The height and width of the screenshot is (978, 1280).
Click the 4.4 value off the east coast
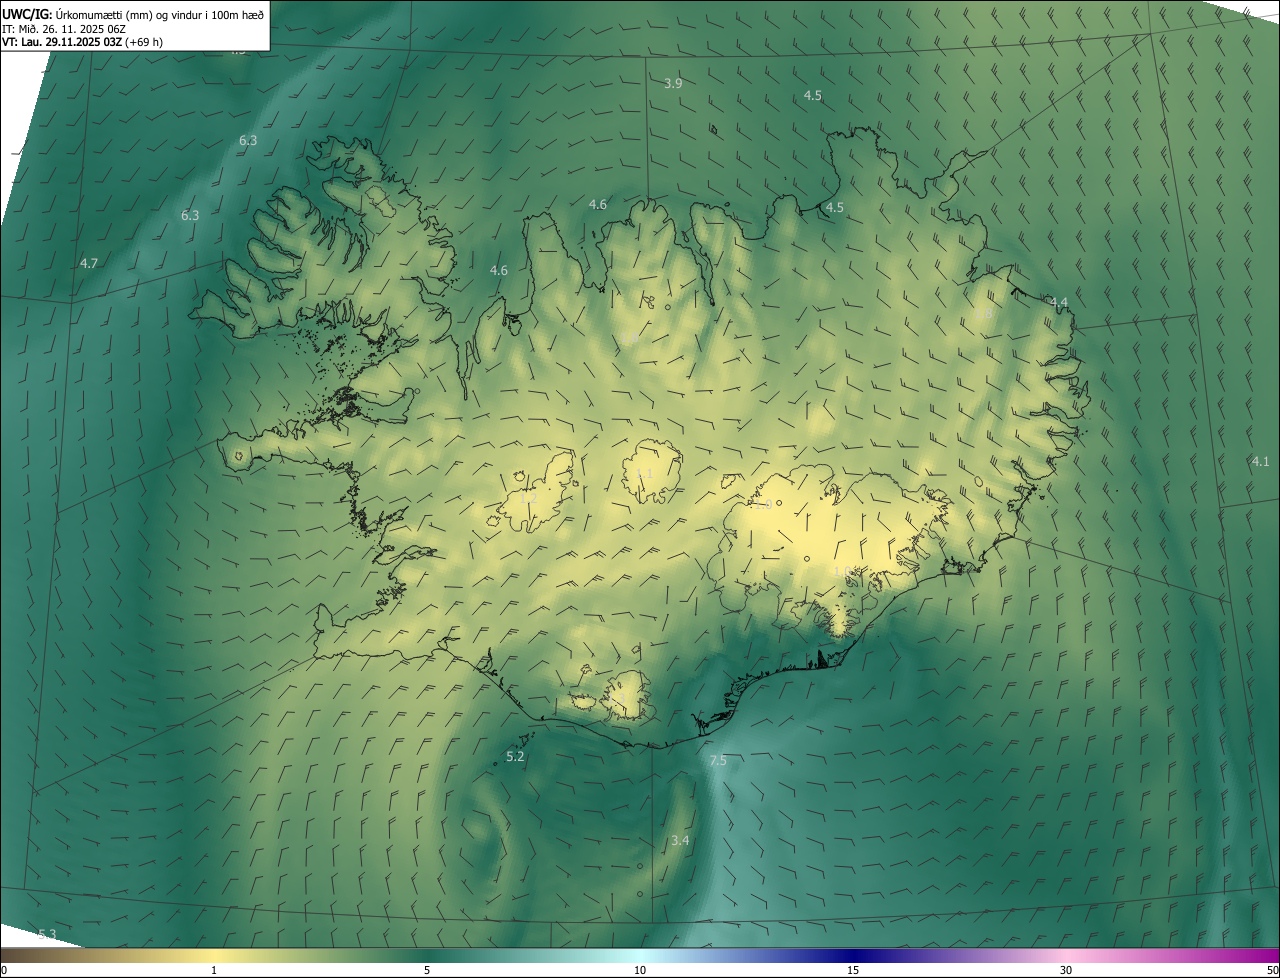click(x=1059, y=302)
